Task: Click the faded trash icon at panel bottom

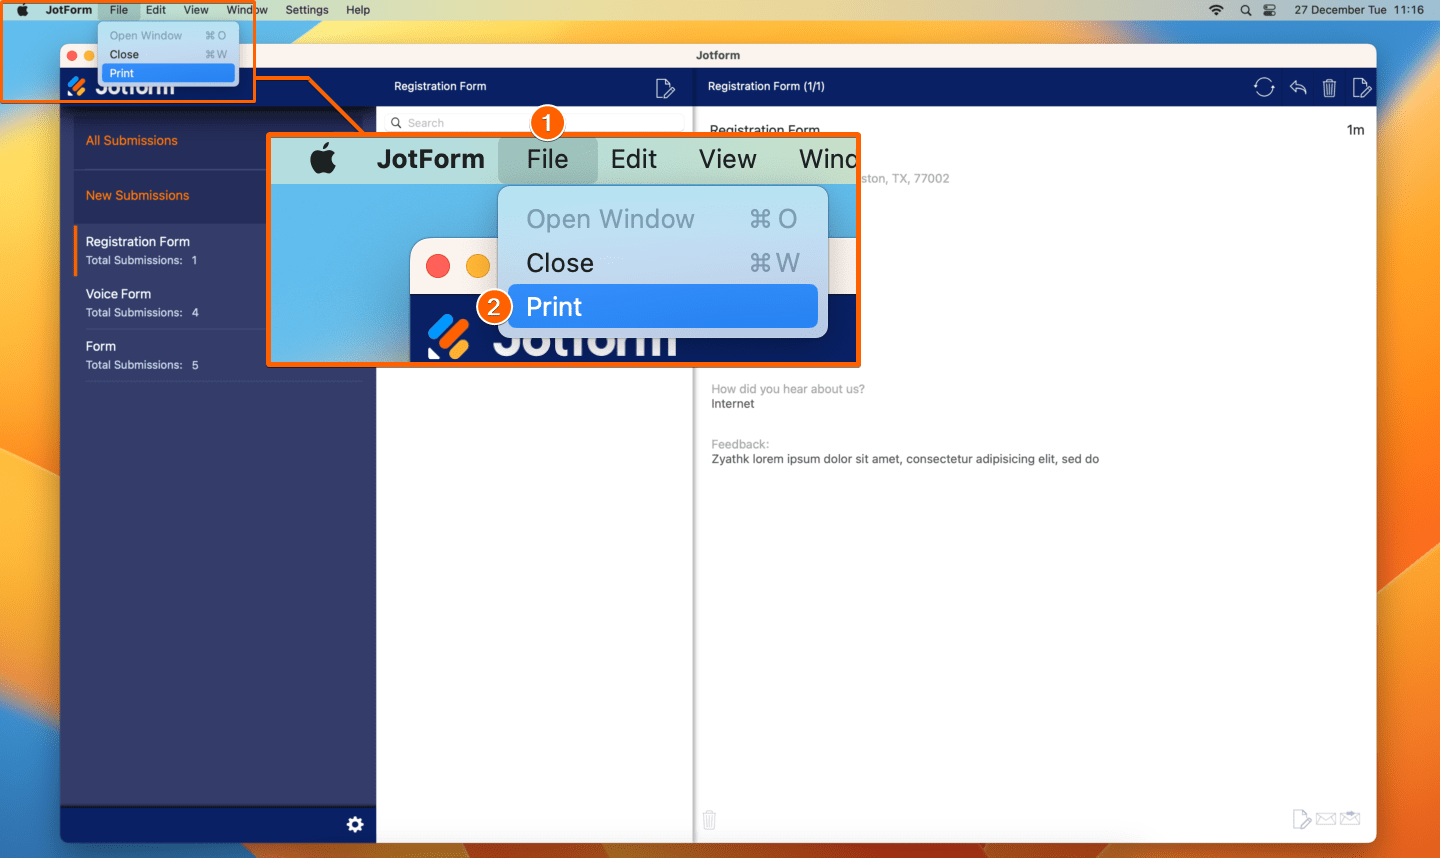Action: click(x=710, y=820)
